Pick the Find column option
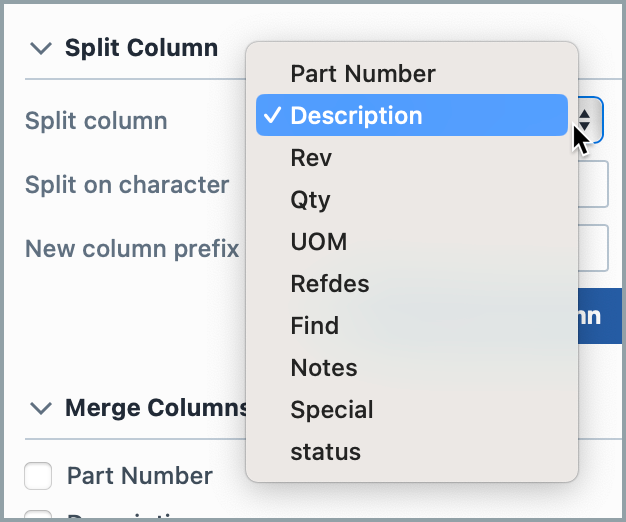Screen dimensions: 626x522 click(412, 326)
